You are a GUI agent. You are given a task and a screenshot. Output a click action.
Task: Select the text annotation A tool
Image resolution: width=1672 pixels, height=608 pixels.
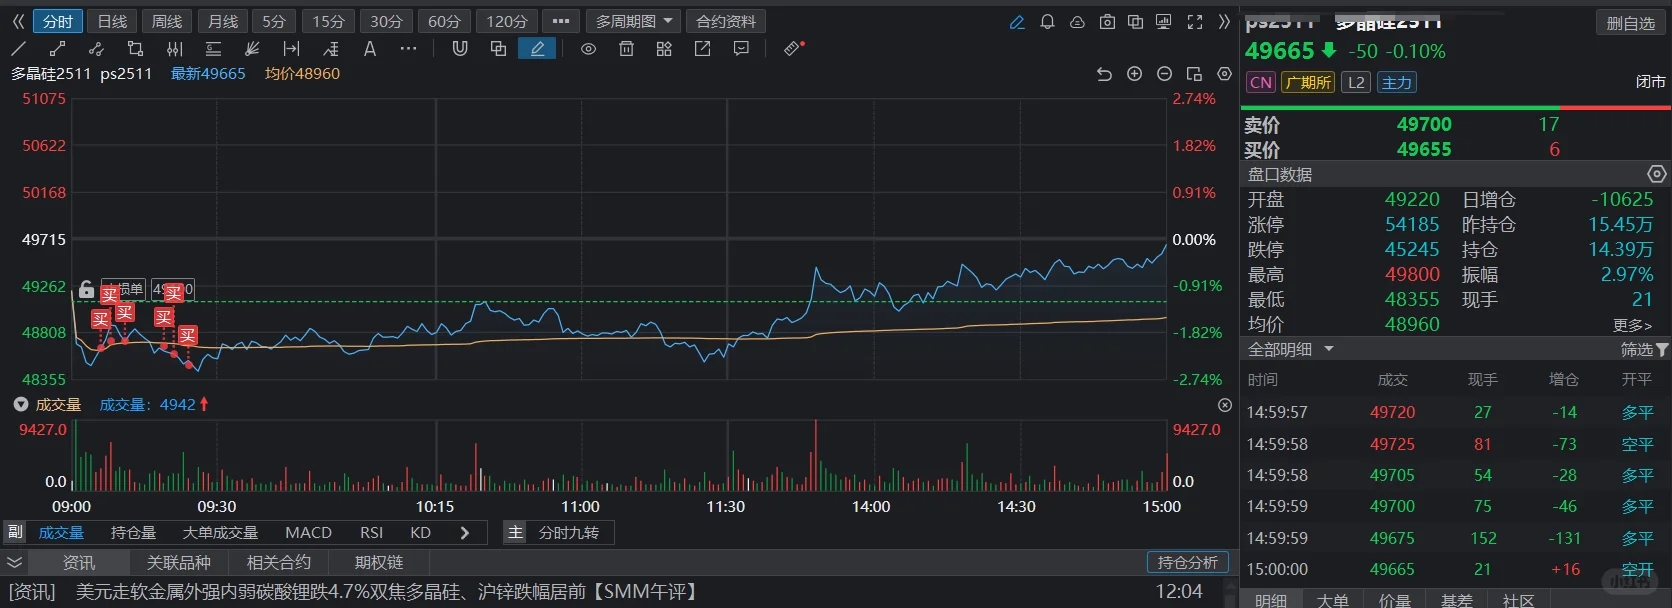point(370,48)
